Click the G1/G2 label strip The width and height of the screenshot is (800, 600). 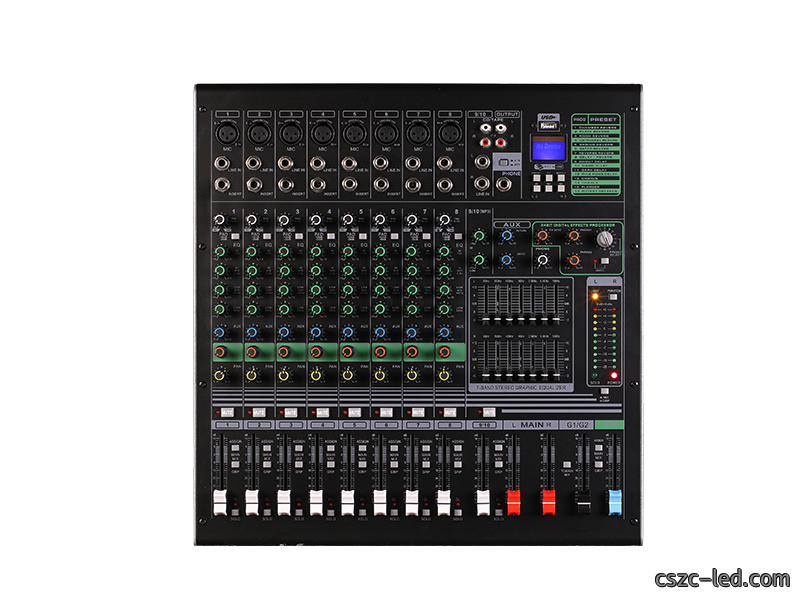[577, 424]
